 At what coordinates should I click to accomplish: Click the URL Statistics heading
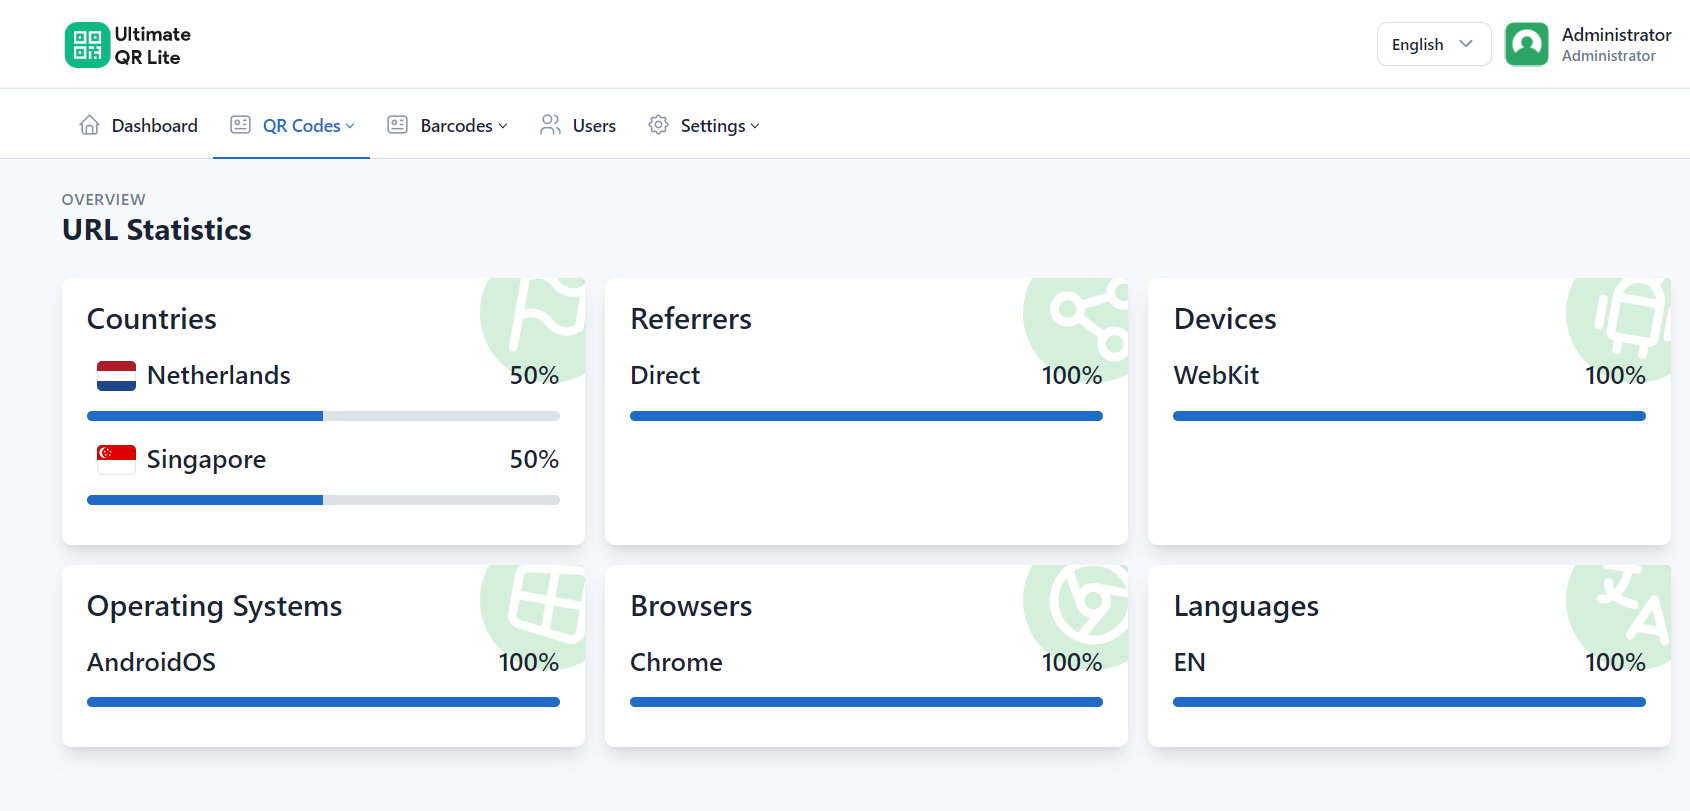coord(157,230)
